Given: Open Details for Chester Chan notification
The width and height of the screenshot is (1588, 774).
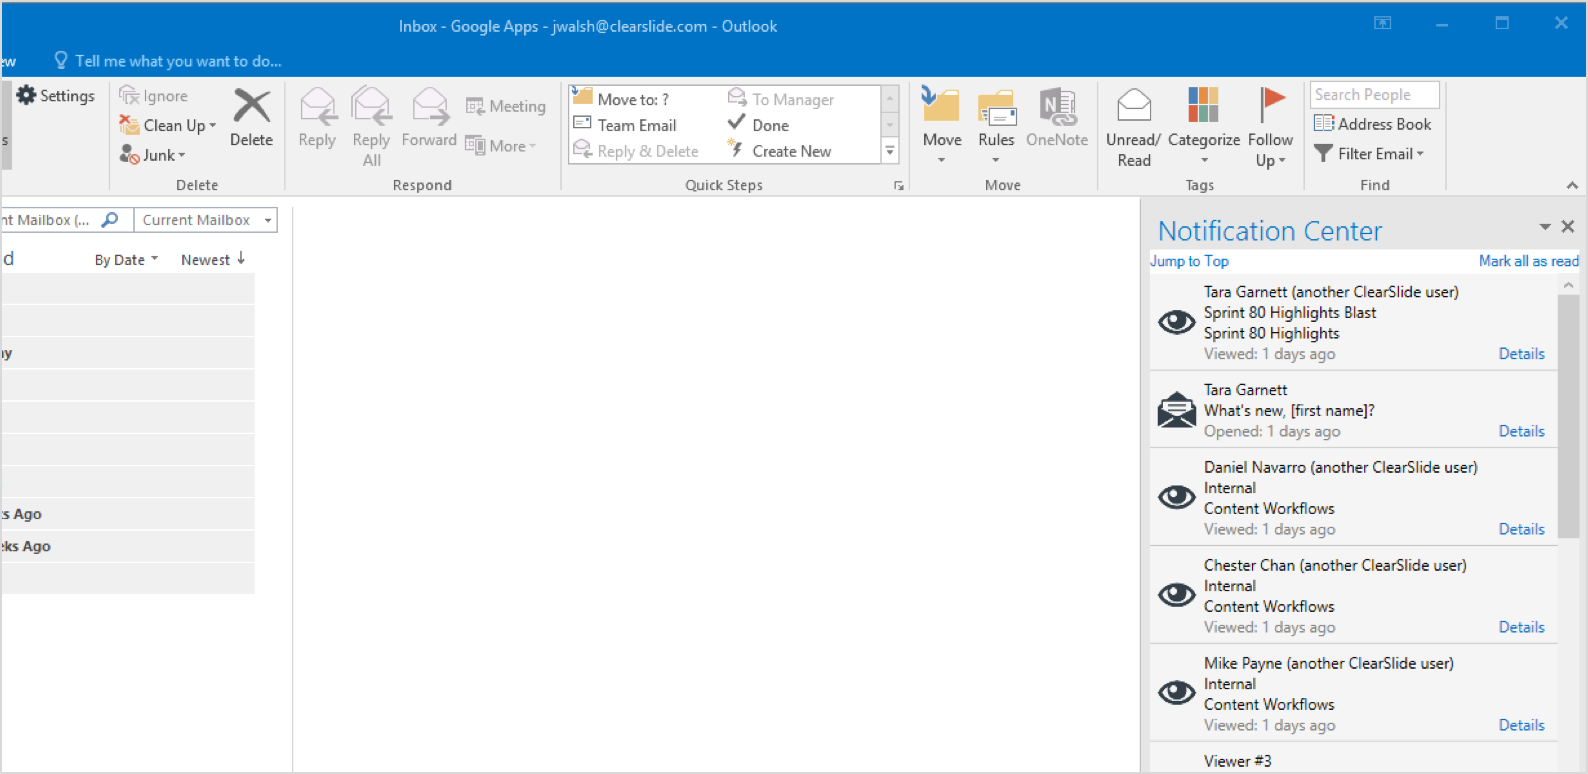Looking at the screenshot, I should [1521, 628].
